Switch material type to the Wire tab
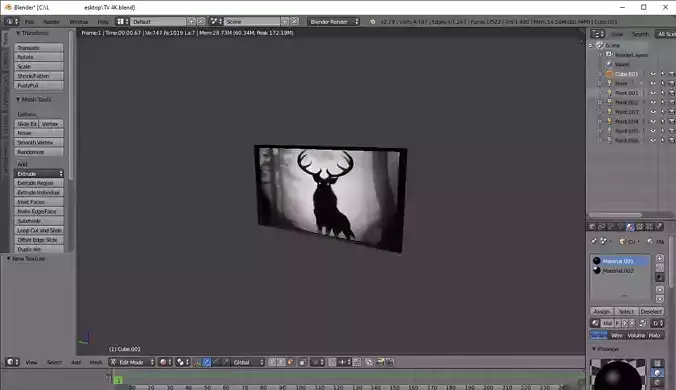The width and height of the screenshot is (676, 390). click(x=617, y=335)
